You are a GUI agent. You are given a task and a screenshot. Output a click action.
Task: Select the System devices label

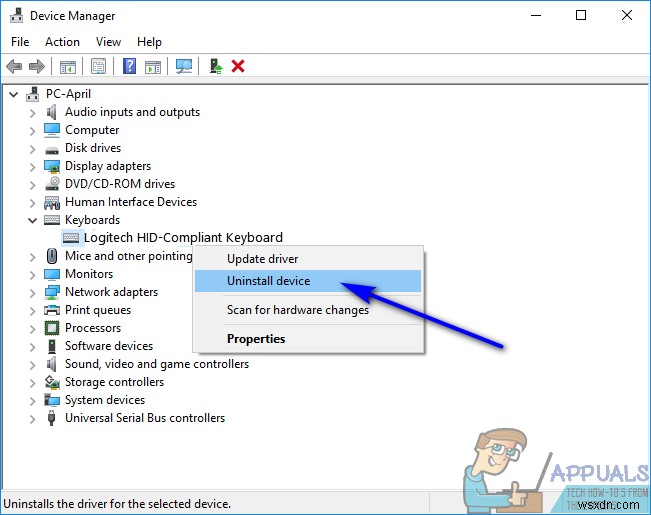pyautogui.click(x=105, y=400)
